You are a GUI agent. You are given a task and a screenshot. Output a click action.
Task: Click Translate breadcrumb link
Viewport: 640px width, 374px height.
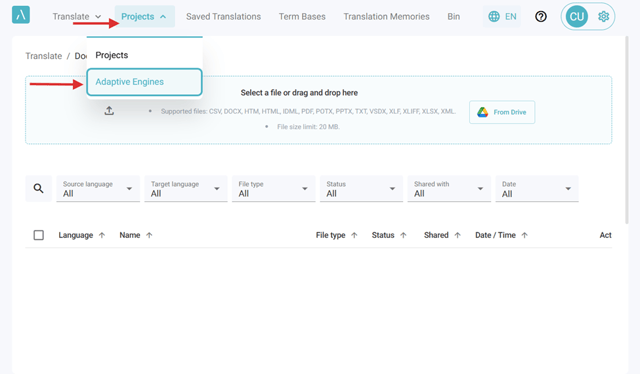44,56
